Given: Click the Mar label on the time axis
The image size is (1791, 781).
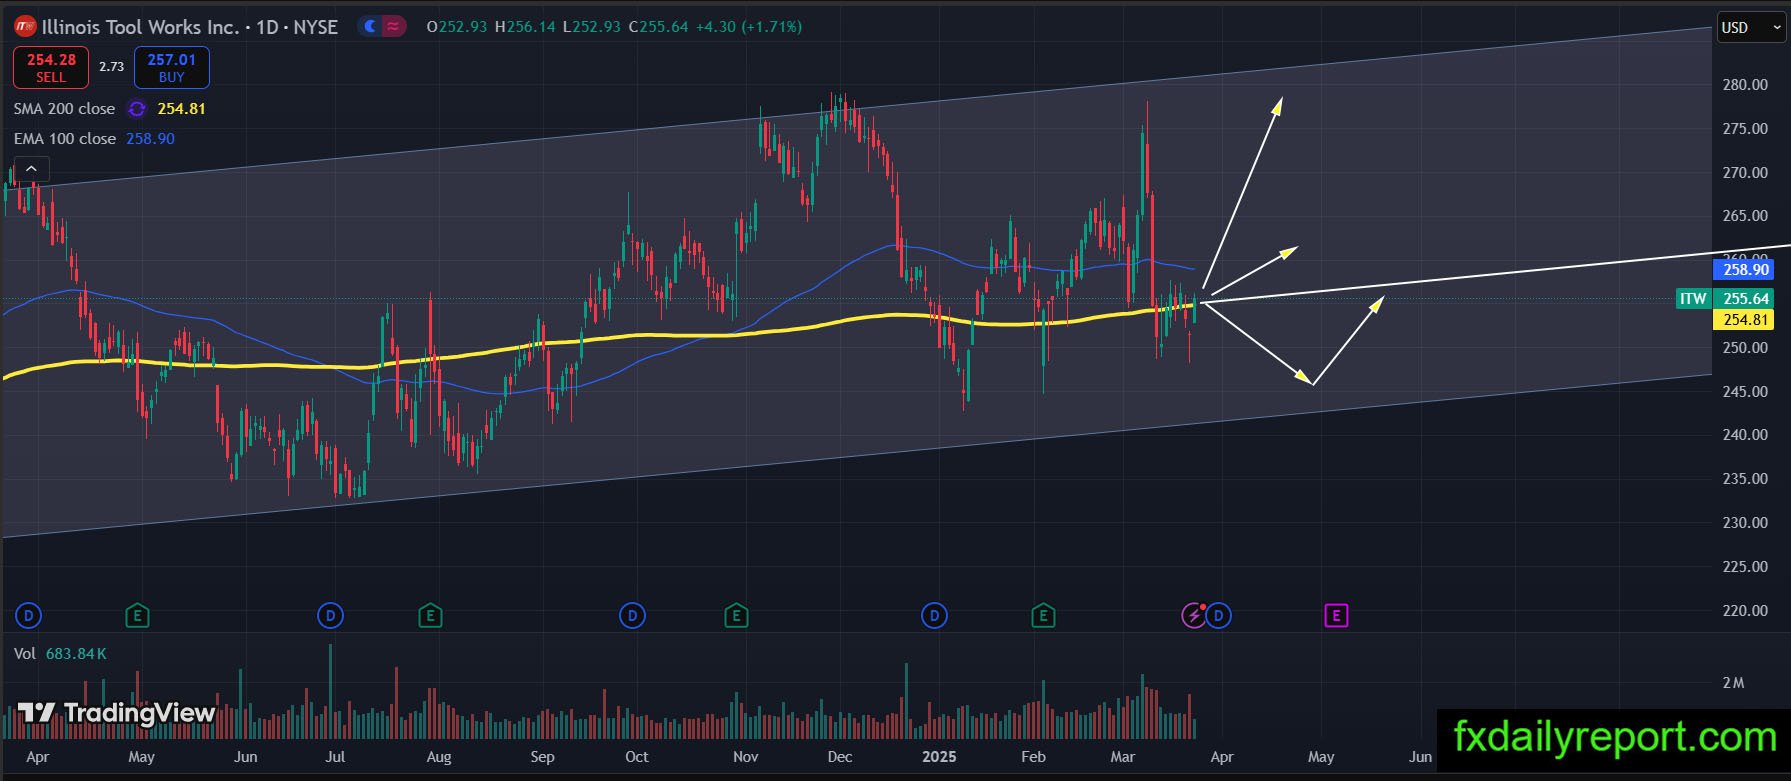Looking at the screenshot, I should click(x=1122, y=757).
